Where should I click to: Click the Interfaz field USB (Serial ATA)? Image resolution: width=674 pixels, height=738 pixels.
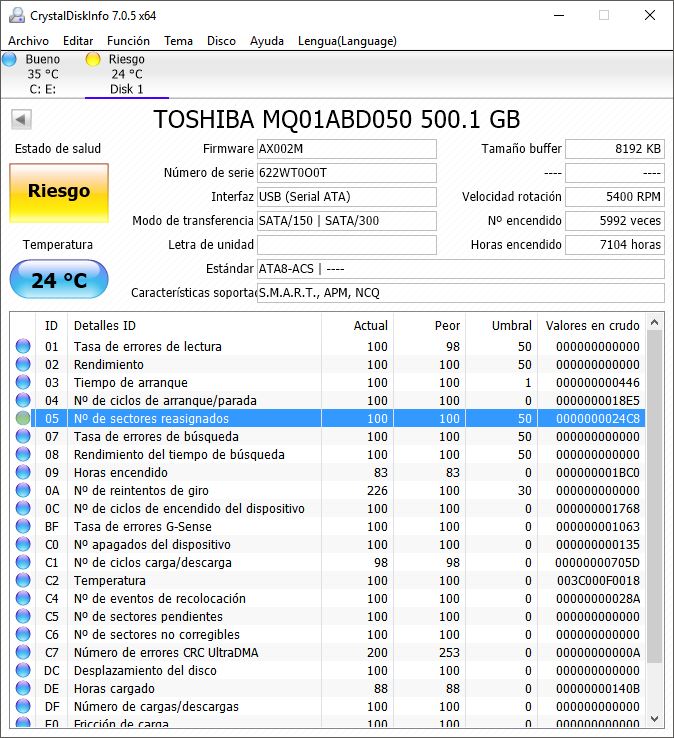[x=347, y=197]
